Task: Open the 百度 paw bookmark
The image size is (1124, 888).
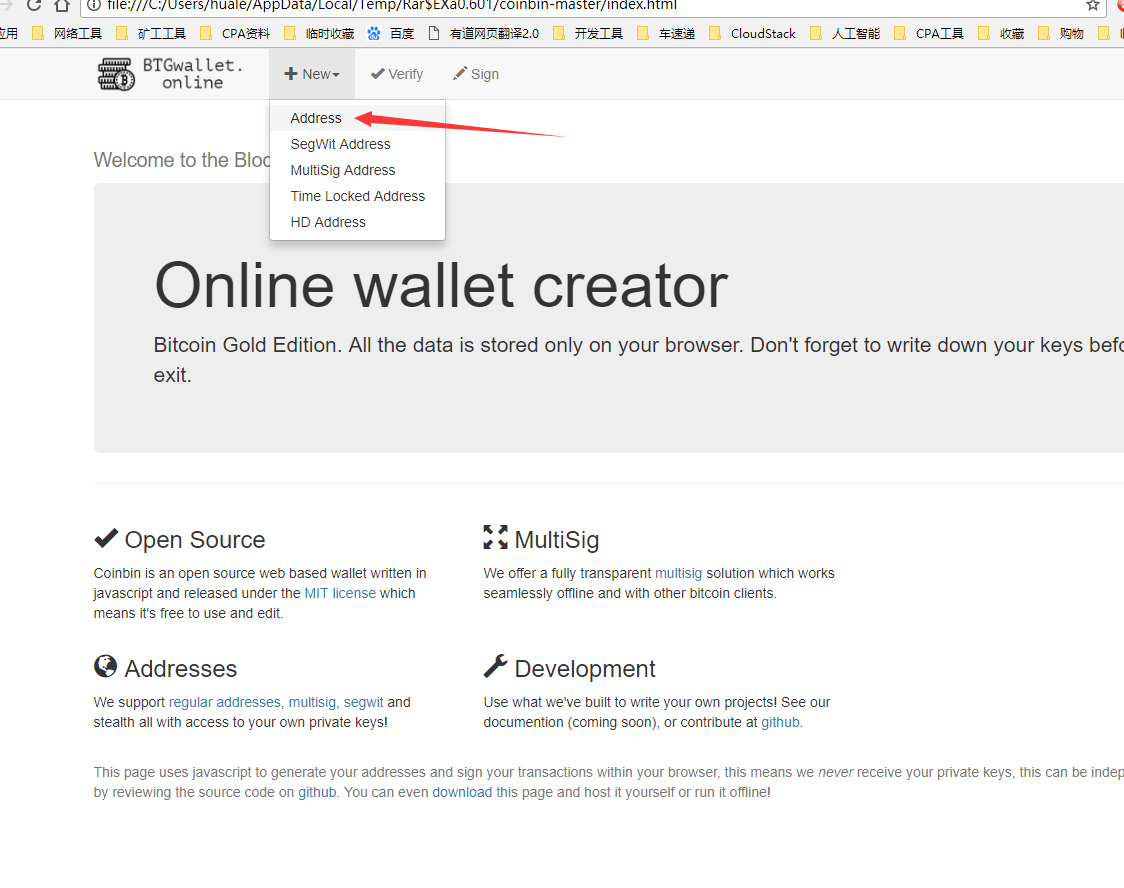Action: 391,34
